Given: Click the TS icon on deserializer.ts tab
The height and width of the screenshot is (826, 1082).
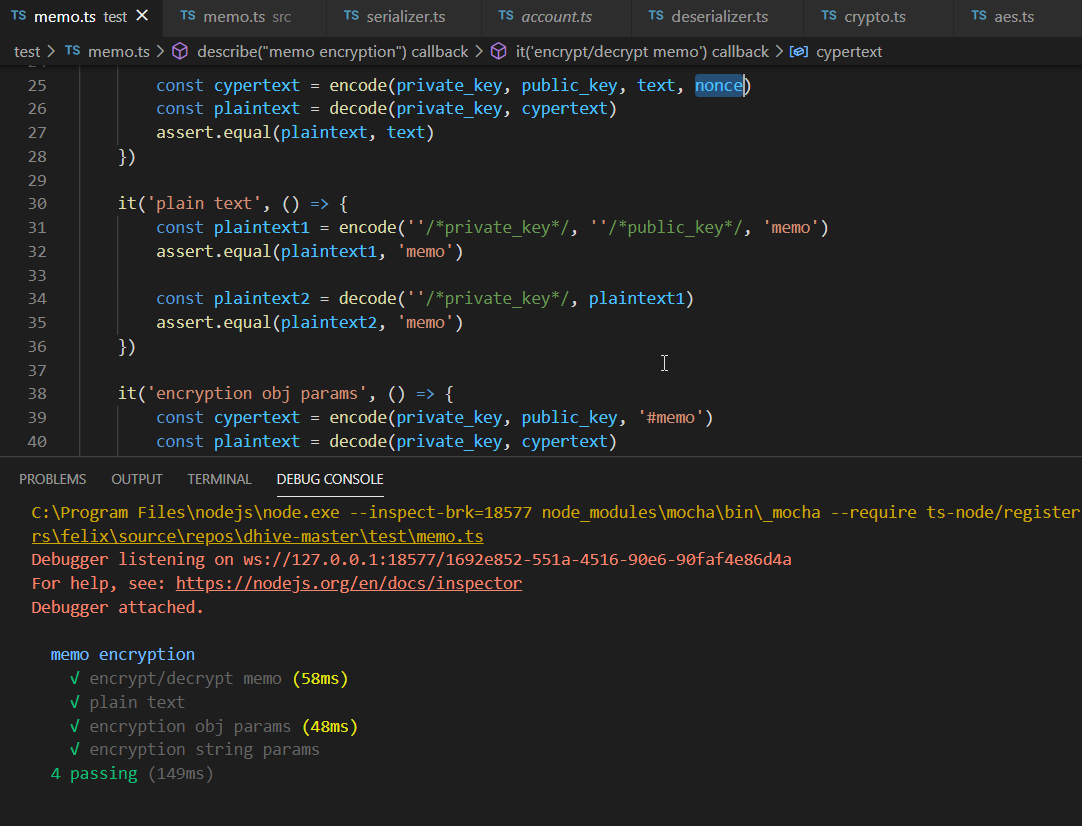Looking at the screenshot, I should click(656, 16).
